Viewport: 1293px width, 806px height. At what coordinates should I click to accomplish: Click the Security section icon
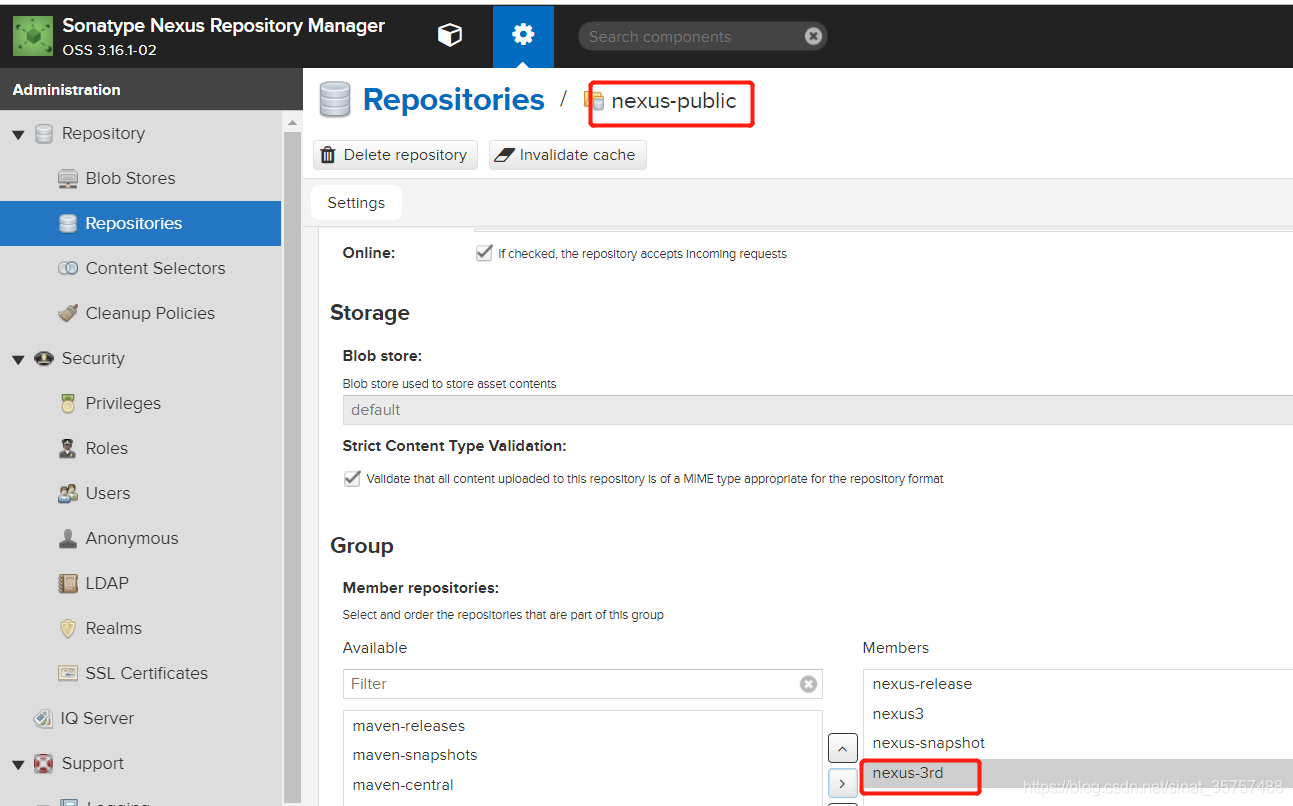pos(44,358)
